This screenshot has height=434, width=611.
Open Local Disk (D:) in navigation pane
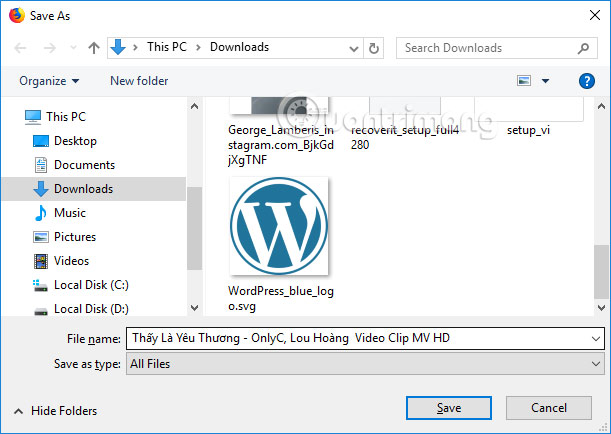point(91,309)
